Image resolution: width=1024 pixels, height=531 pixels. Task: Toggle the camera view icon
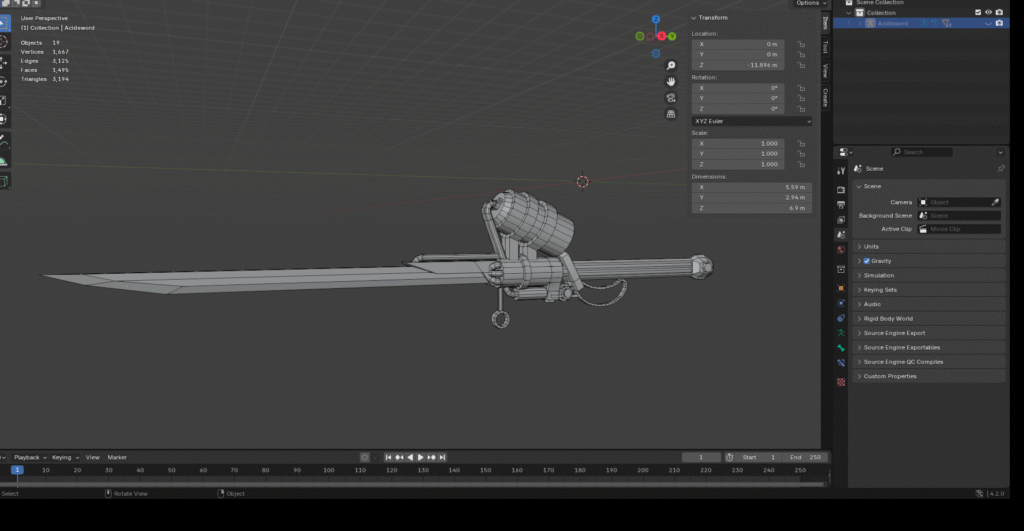(671, 98)
